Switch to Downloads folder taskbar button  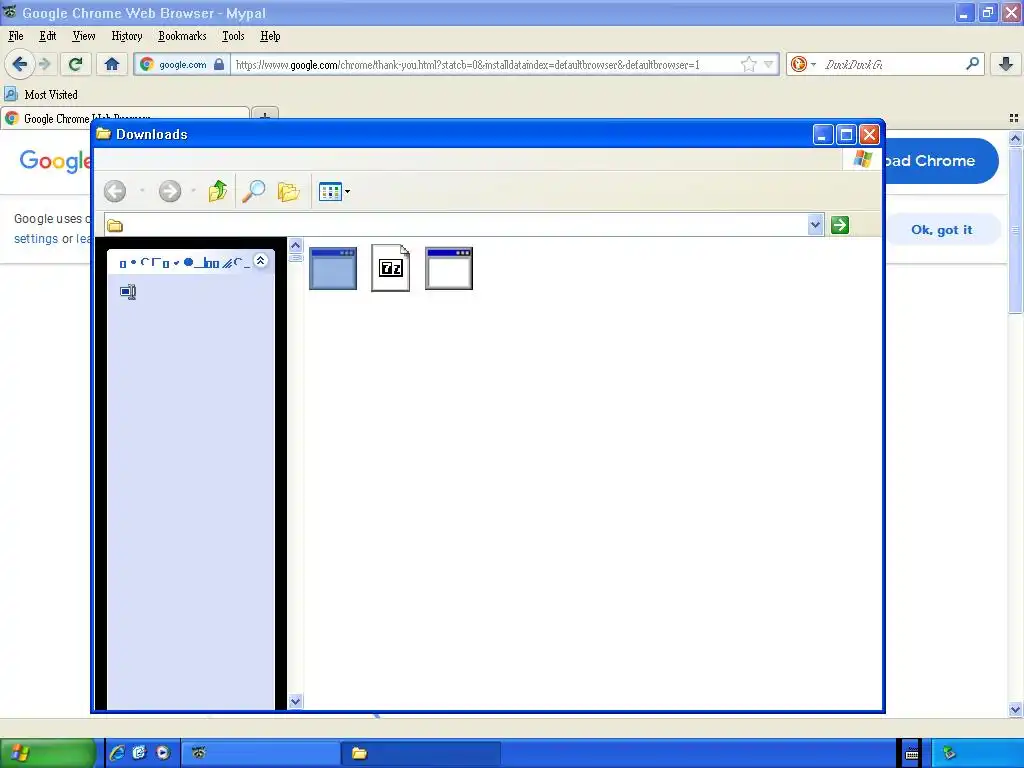[421, 753]
